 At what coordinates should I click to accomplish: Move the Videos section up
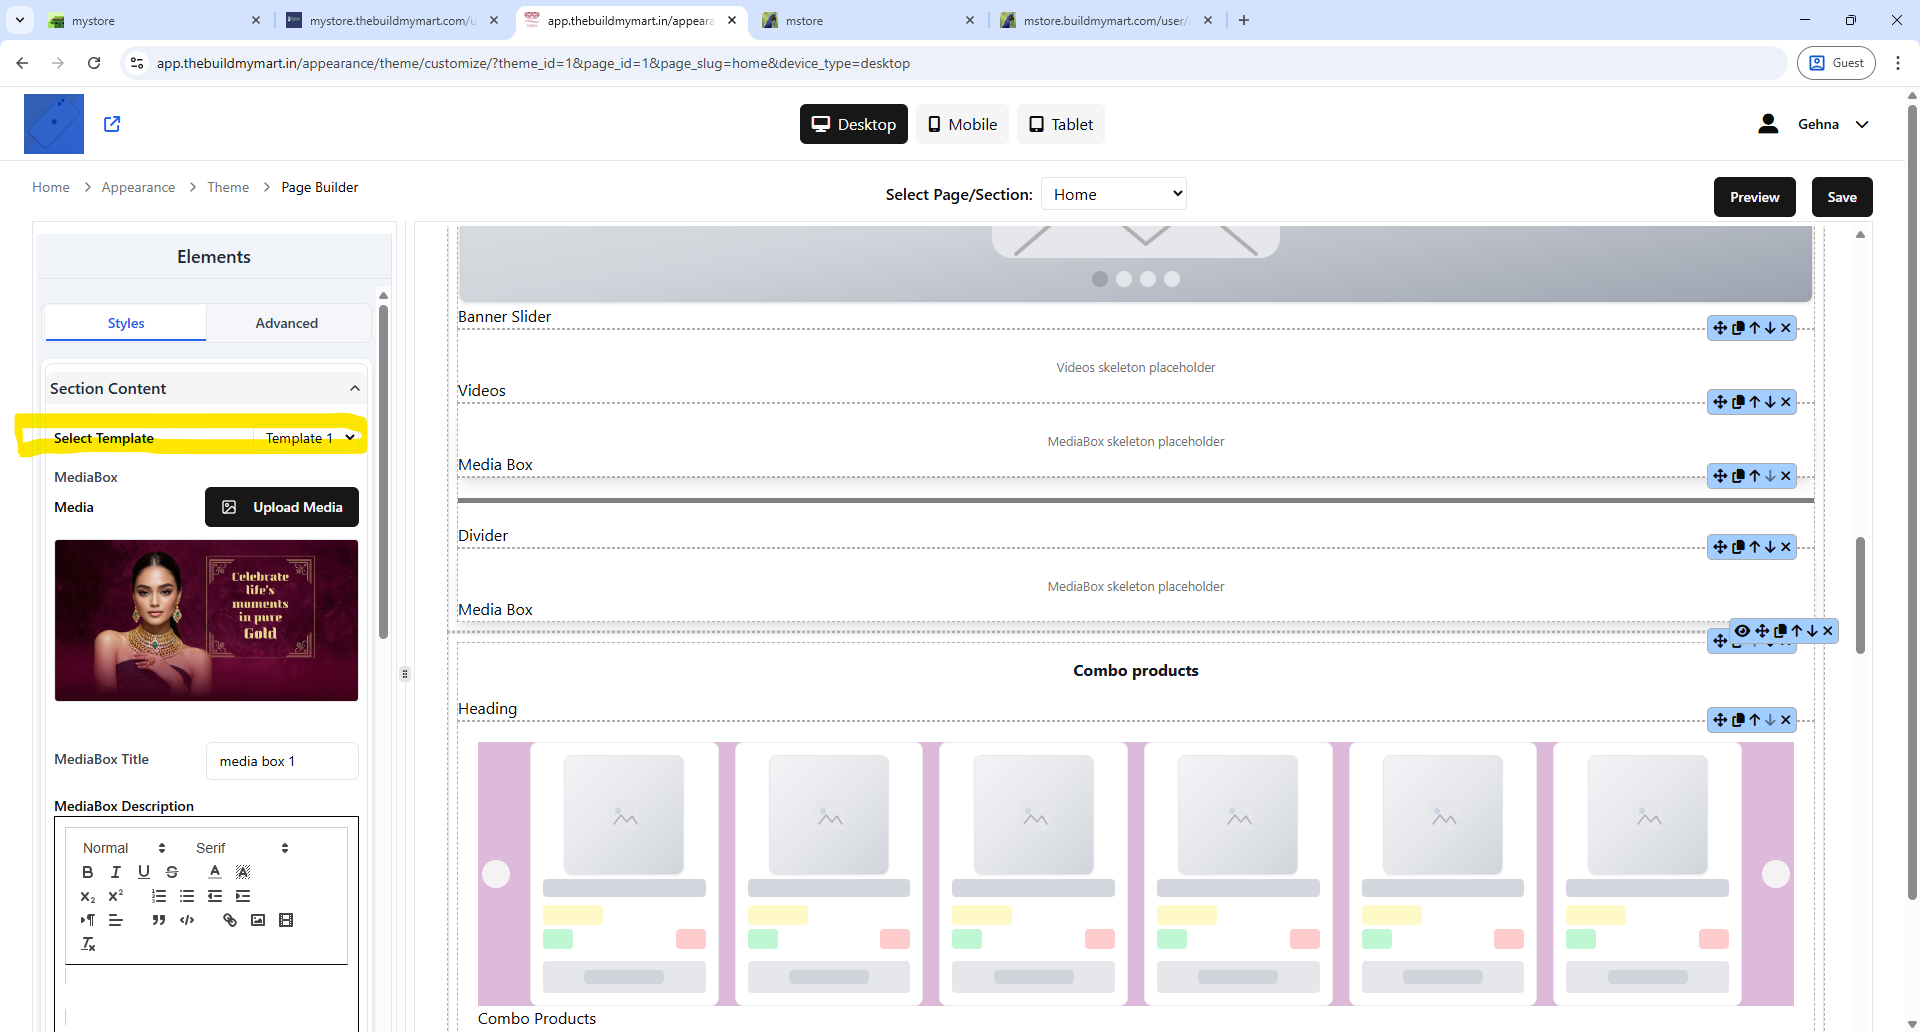pyautogui.click(x=1754, y=402)
